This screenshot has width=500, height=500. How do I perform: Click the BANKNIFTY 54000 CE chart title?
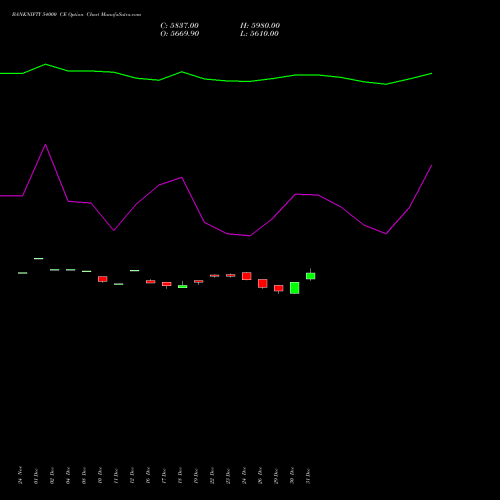point(76,15)
